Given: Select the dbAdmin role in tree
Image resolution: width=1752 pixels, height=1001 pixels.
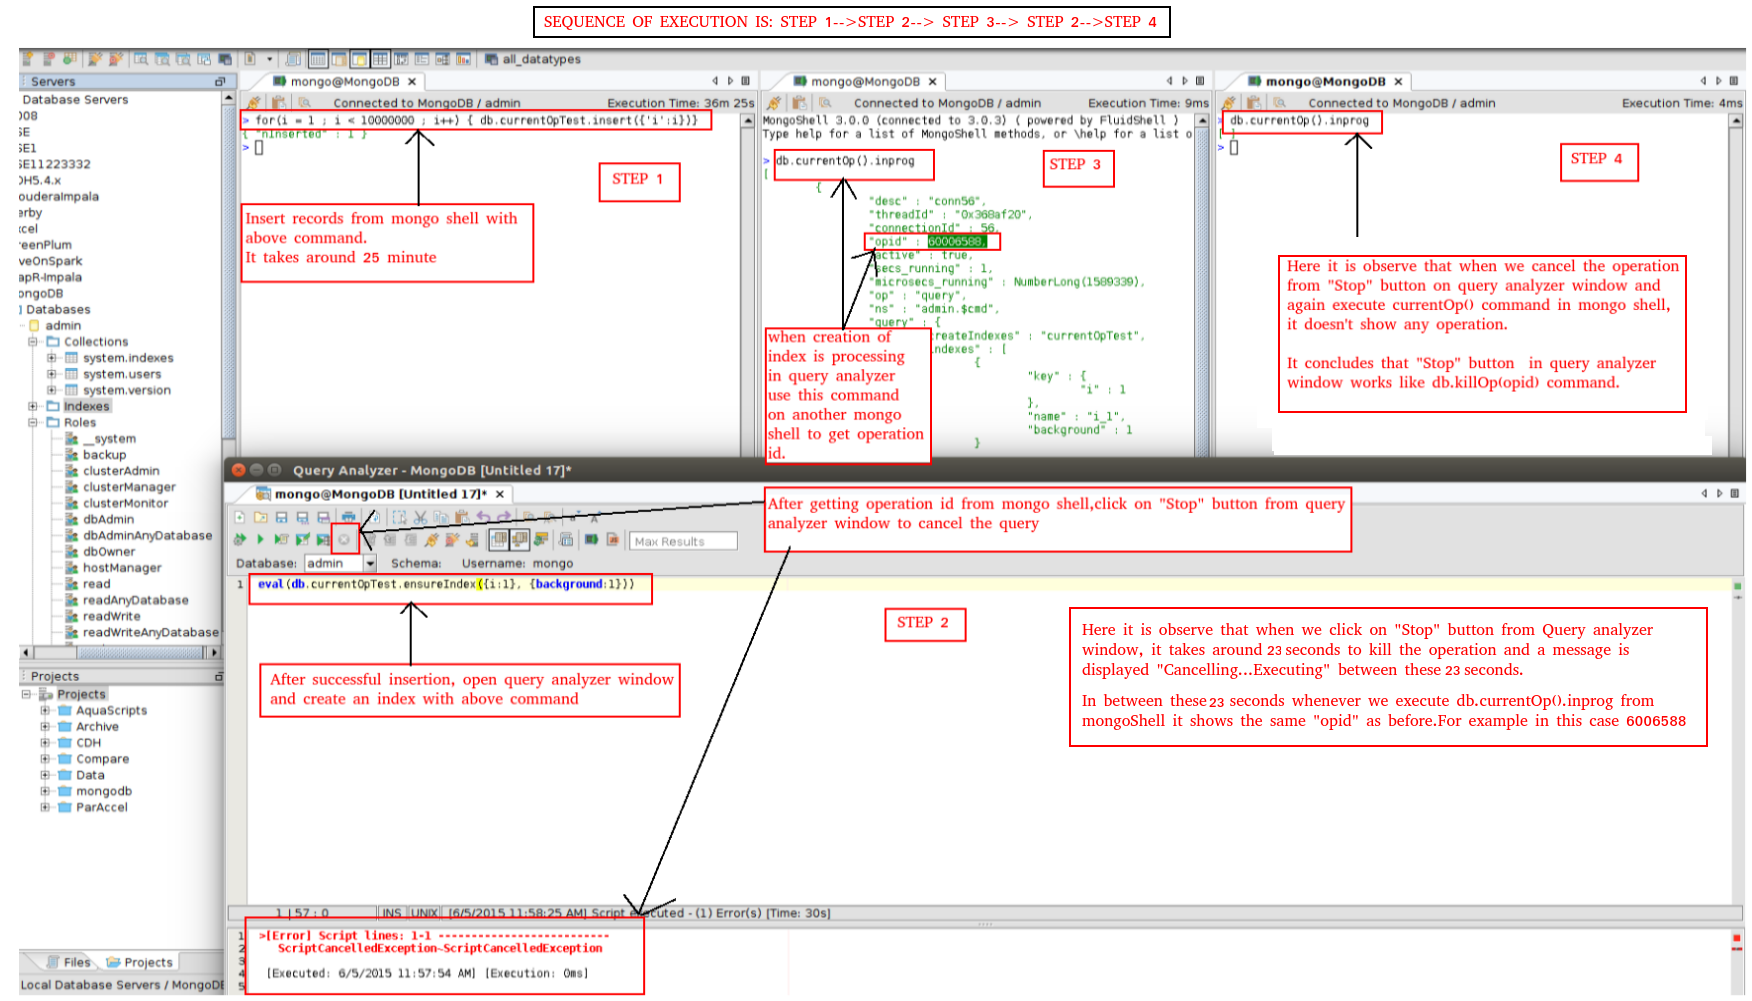Looking at the screenshot, I should pyautogui.click(x=108, y=519).
